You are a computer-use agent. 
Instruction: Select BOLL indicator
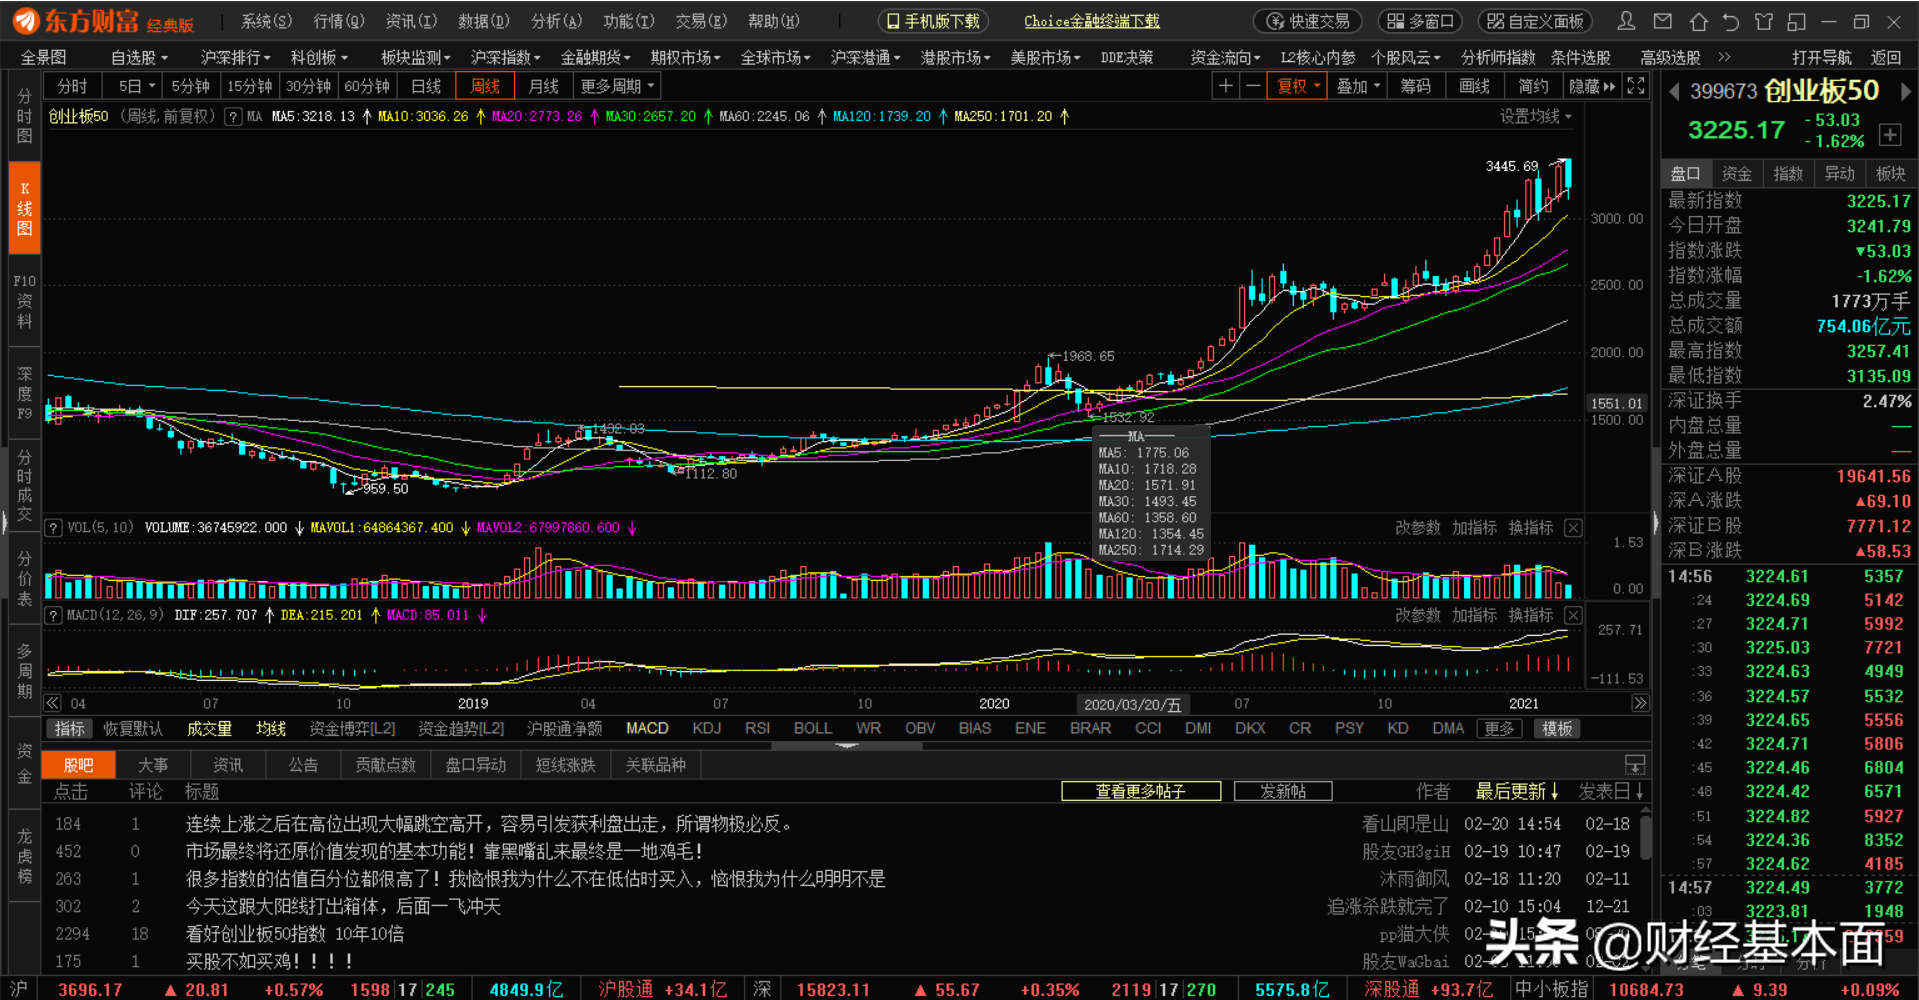[x=813, y=728]
